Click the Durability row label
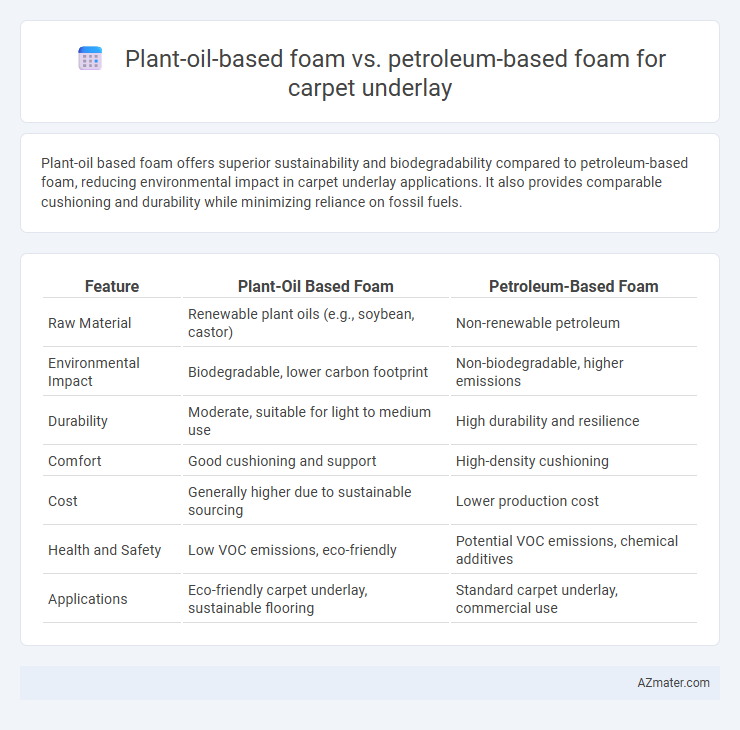 tap(78, 421)
